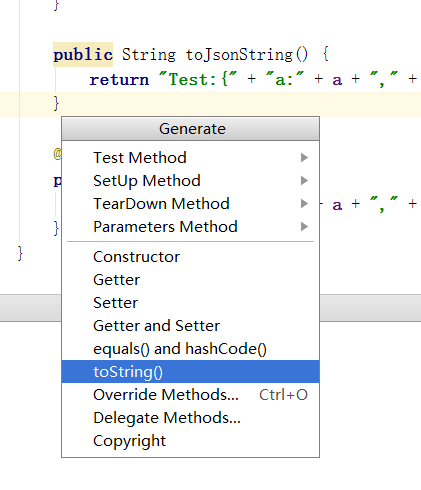Viewport: 421px width, 490px height.
Task: Choose SetUp Method entry
Action: (190, 181)
